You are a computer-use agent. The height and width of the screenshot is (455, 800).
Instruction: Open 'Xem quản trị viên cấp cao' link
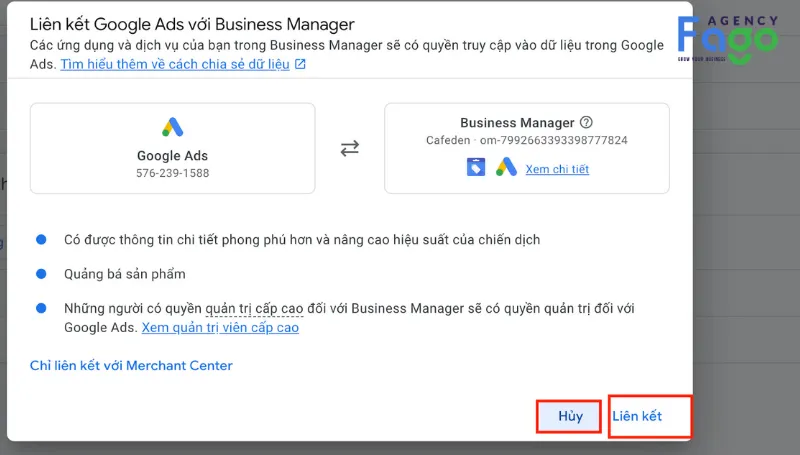click(220, 327)
